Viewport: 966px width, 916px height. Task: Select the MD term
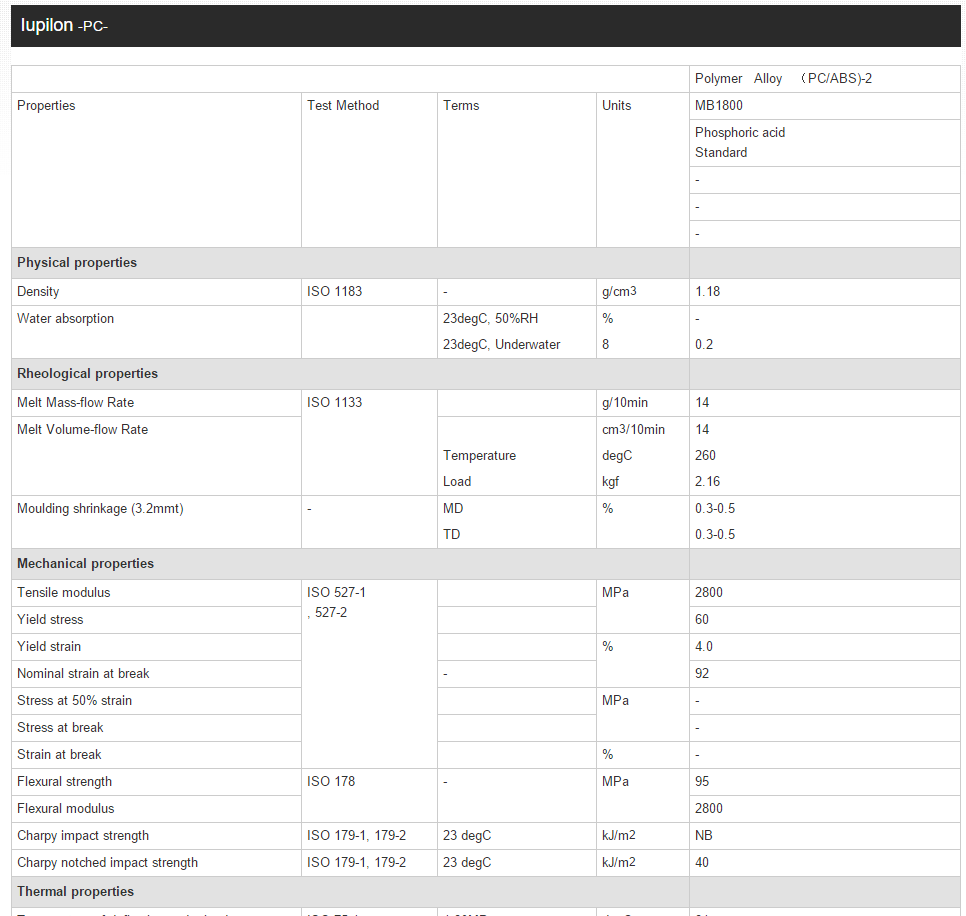point(453,508)
